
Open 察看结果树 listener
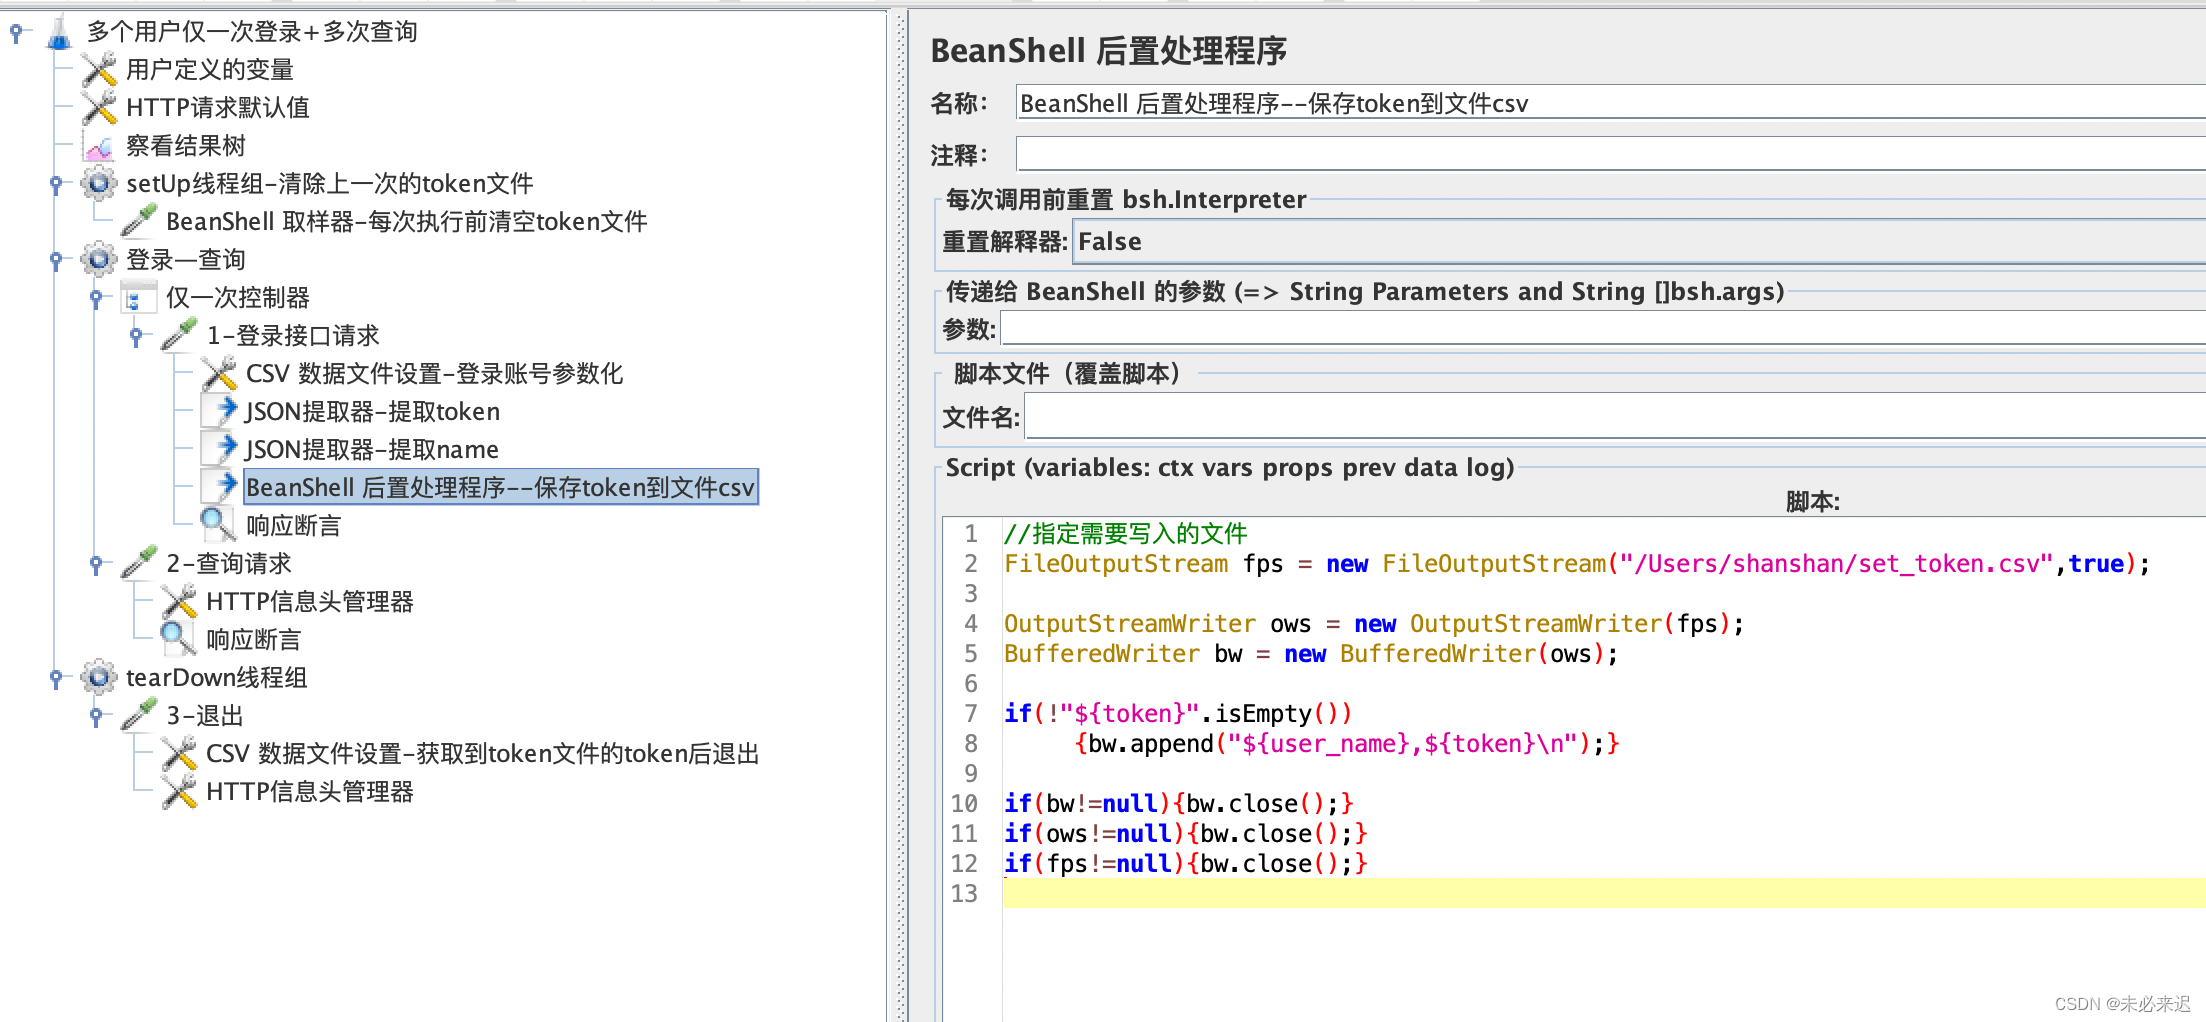click(186, 146)
